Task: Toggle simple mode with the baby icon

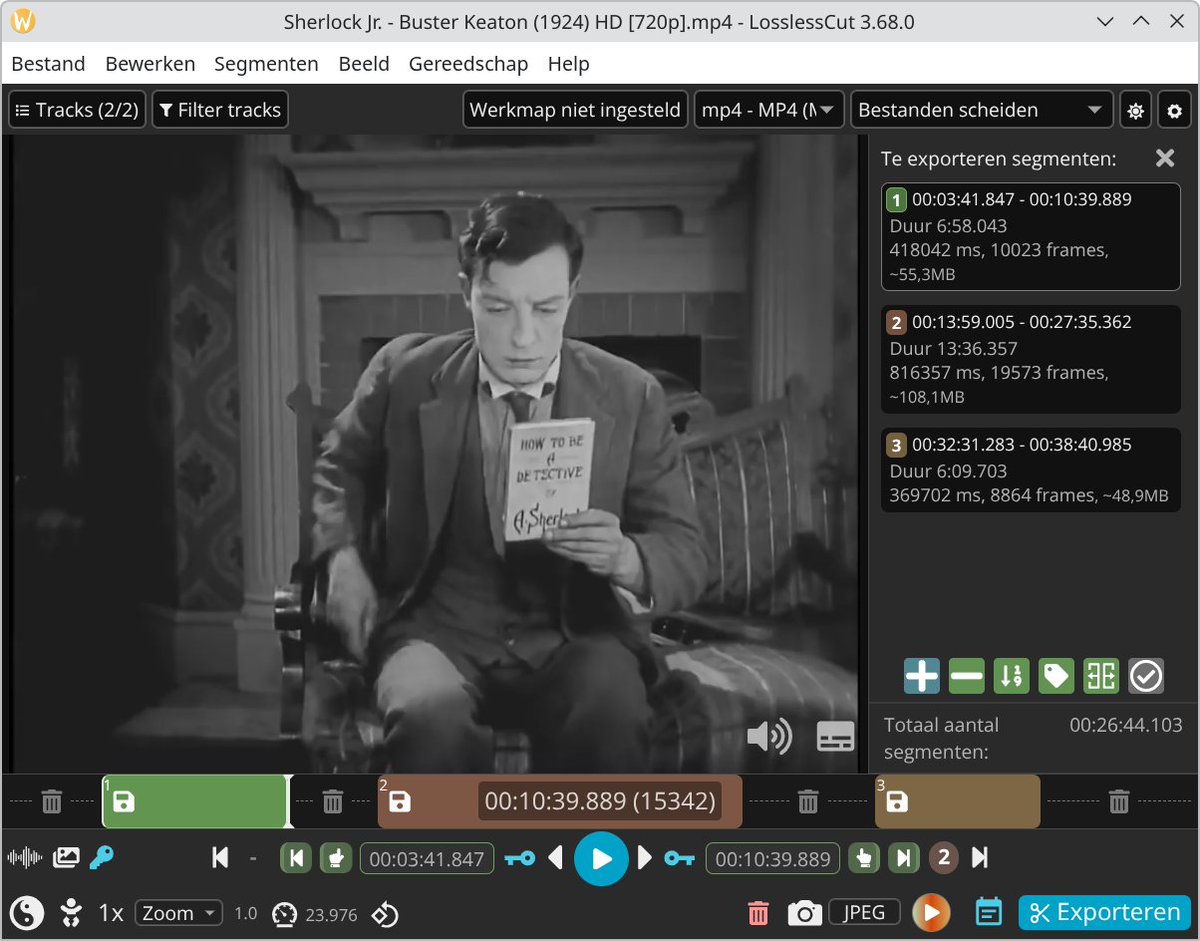Action: (71, 912)
